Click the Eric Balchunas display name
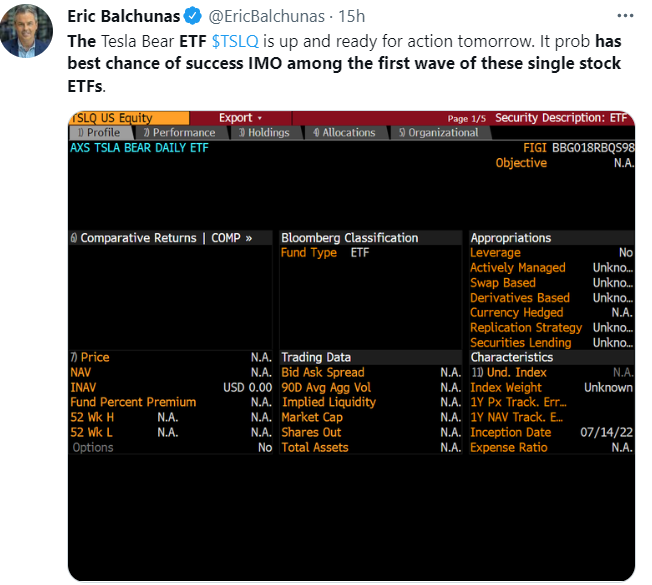Screen dimensions: 652x585 point(124,17)
